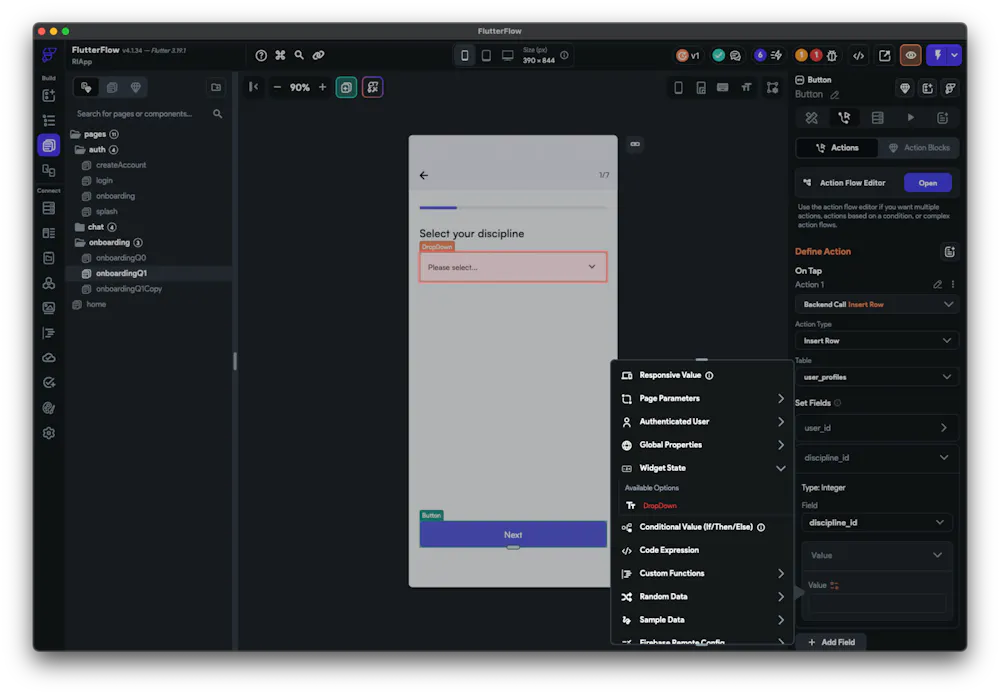Toggle the green canvas option beside zoom
This screenshot has height=695, width=1000.
pyautogui.click(x=346, y=87)
